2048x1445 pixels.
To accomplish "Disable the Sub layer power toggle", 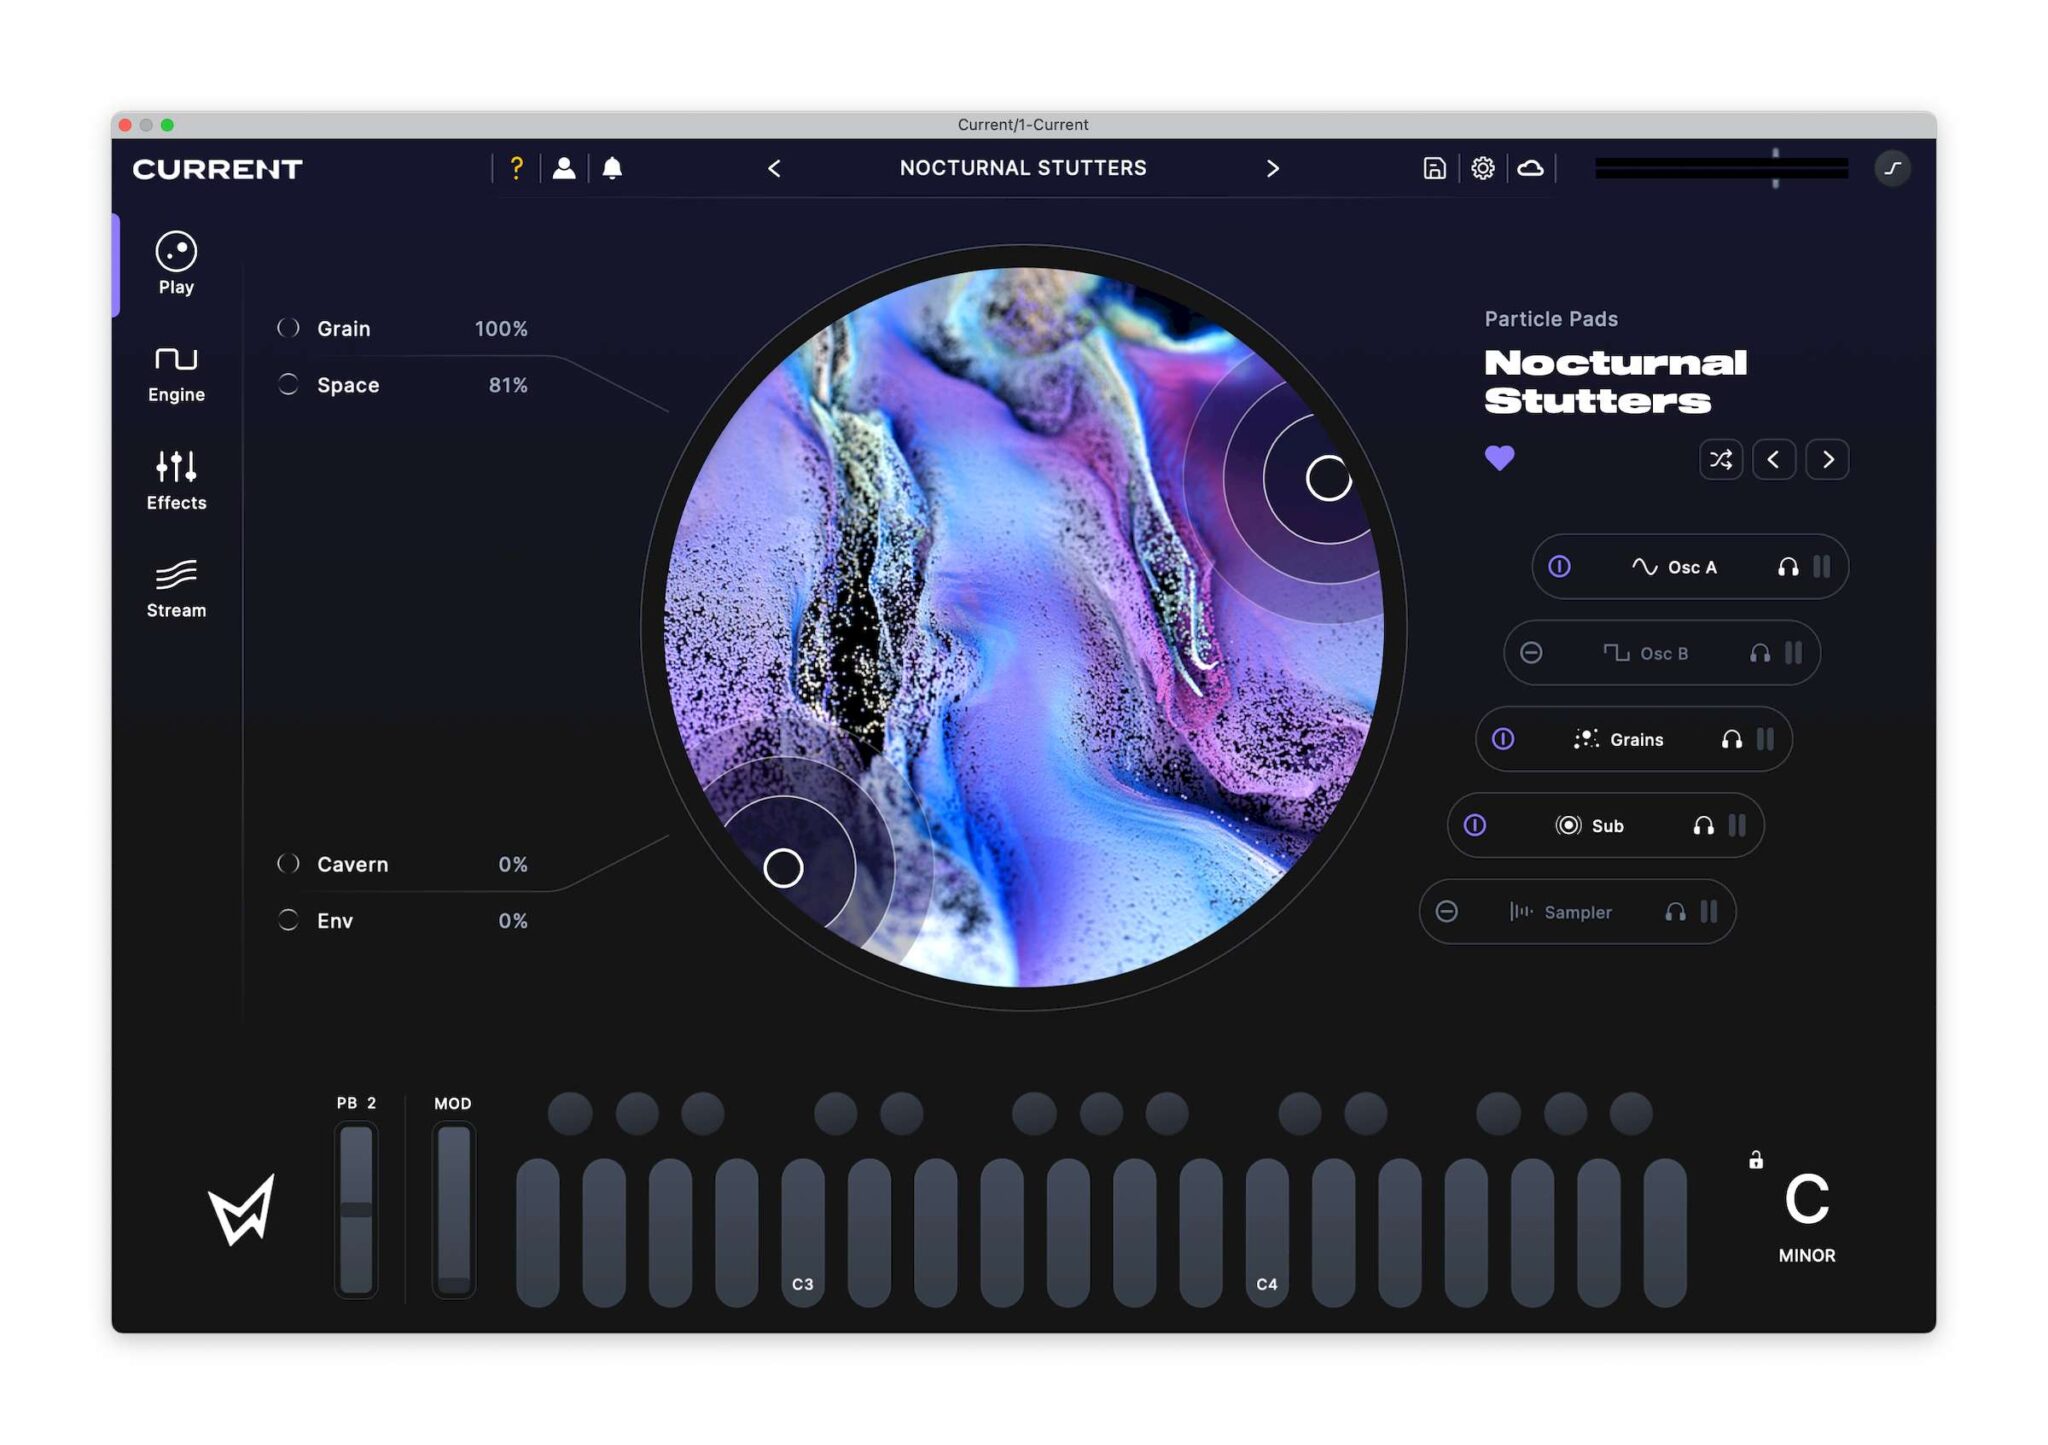I will (1474, 825).
